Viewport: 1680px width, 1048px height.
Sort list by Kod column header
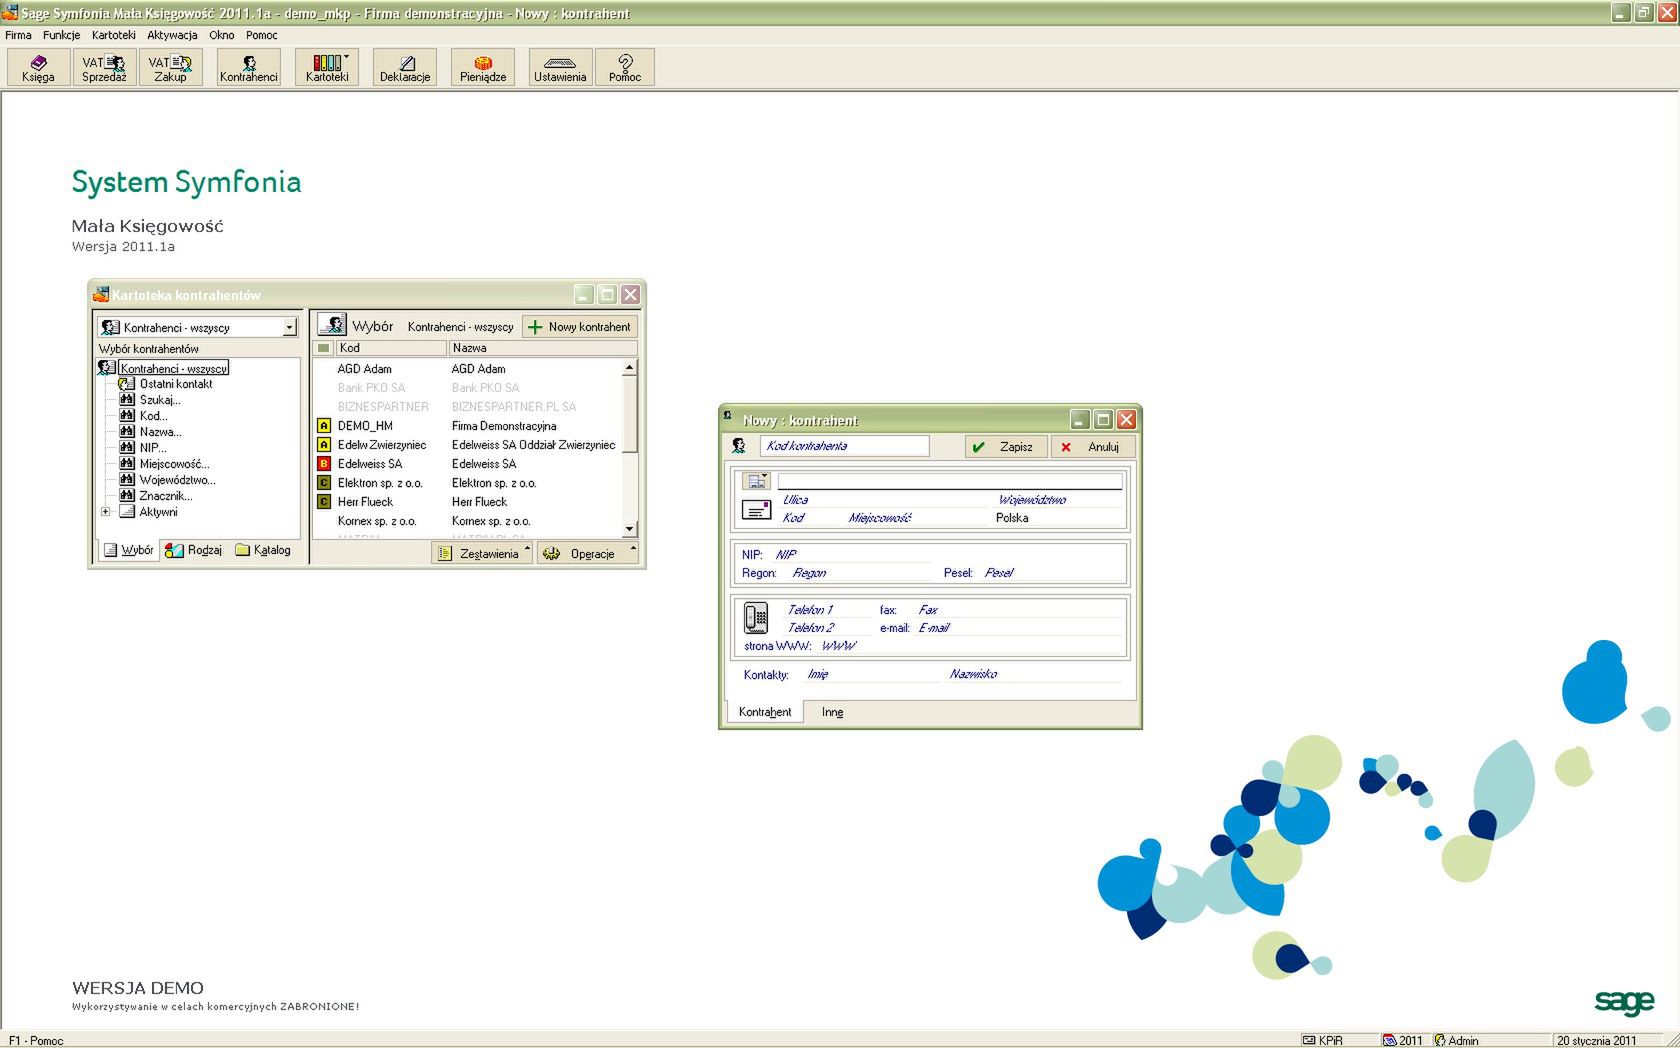coord(391,348)
